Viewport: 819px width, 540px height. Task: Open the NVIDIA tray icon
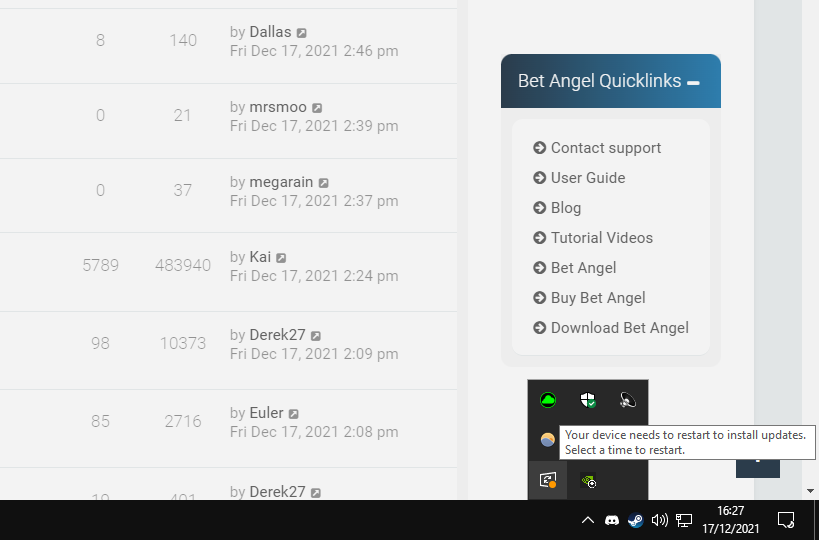pyautogui.click(x=588, y=480)
